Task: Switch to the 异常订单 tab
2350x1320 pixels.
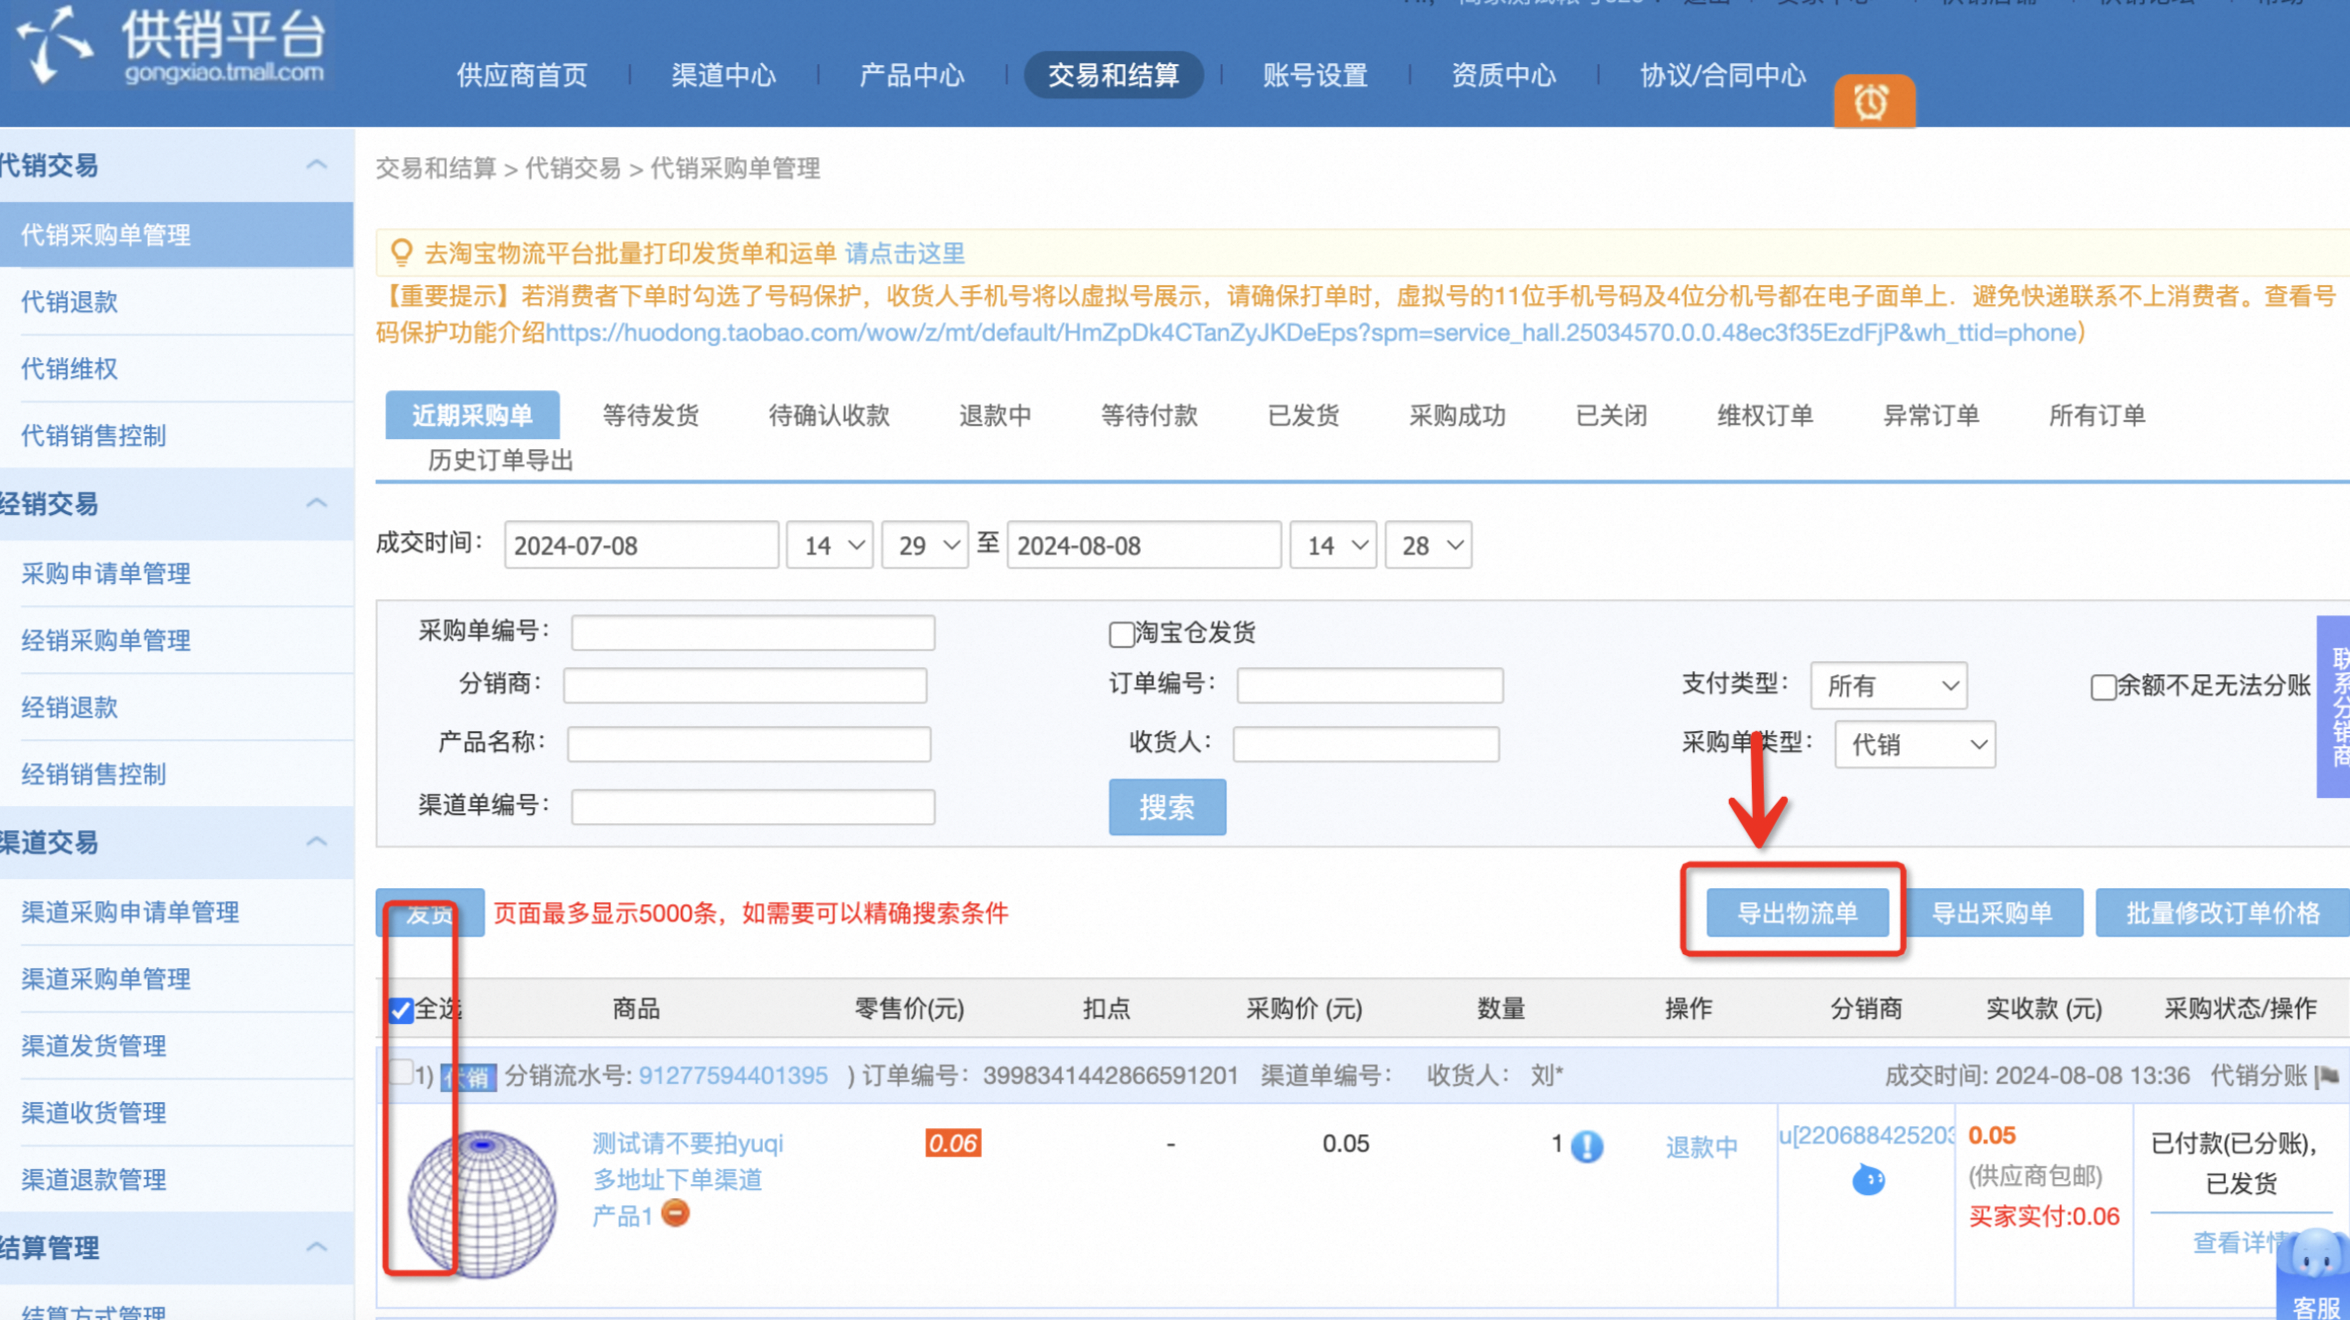Action: pos(1931,415)
